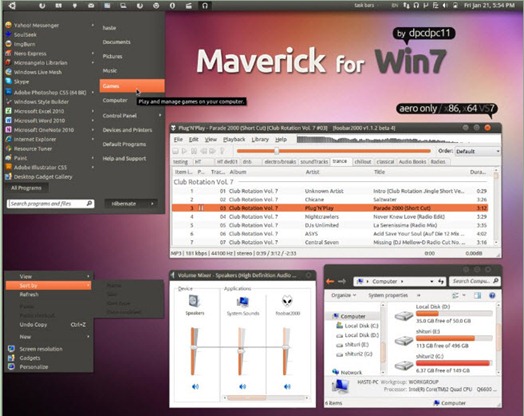The image size is (524, 416).
Task: Select Personalize in the context menu
Action: coord(33,367)
